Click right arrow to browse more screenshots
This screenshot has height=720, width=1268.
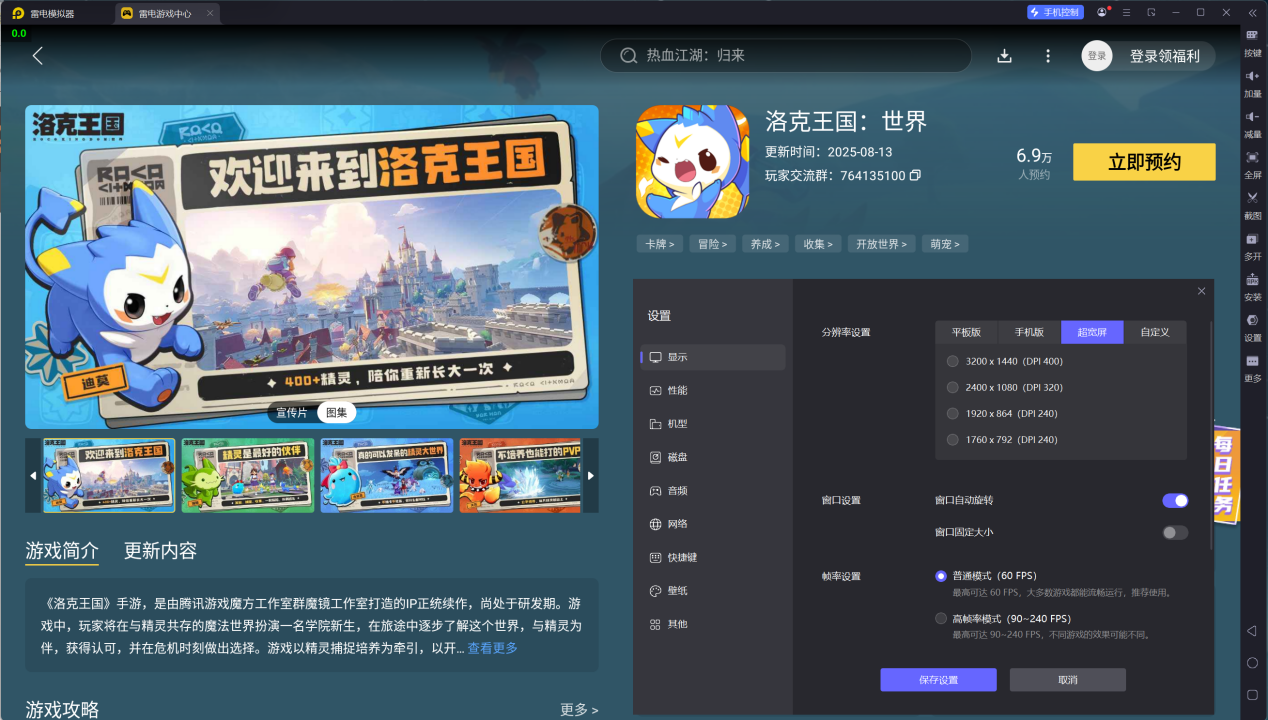coord(591,476)
